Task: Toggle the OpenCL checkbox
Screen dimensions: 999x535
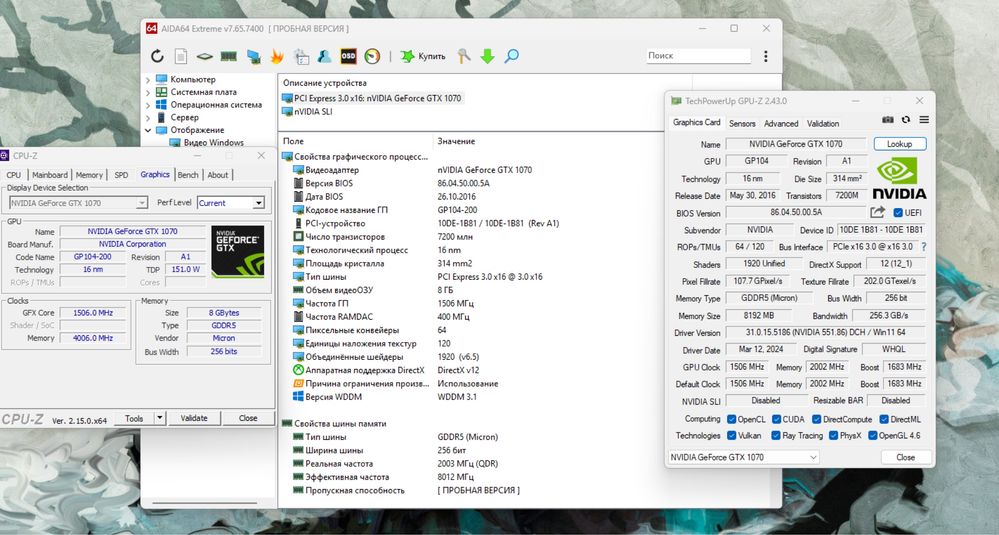Action: [x=732, y=419]
